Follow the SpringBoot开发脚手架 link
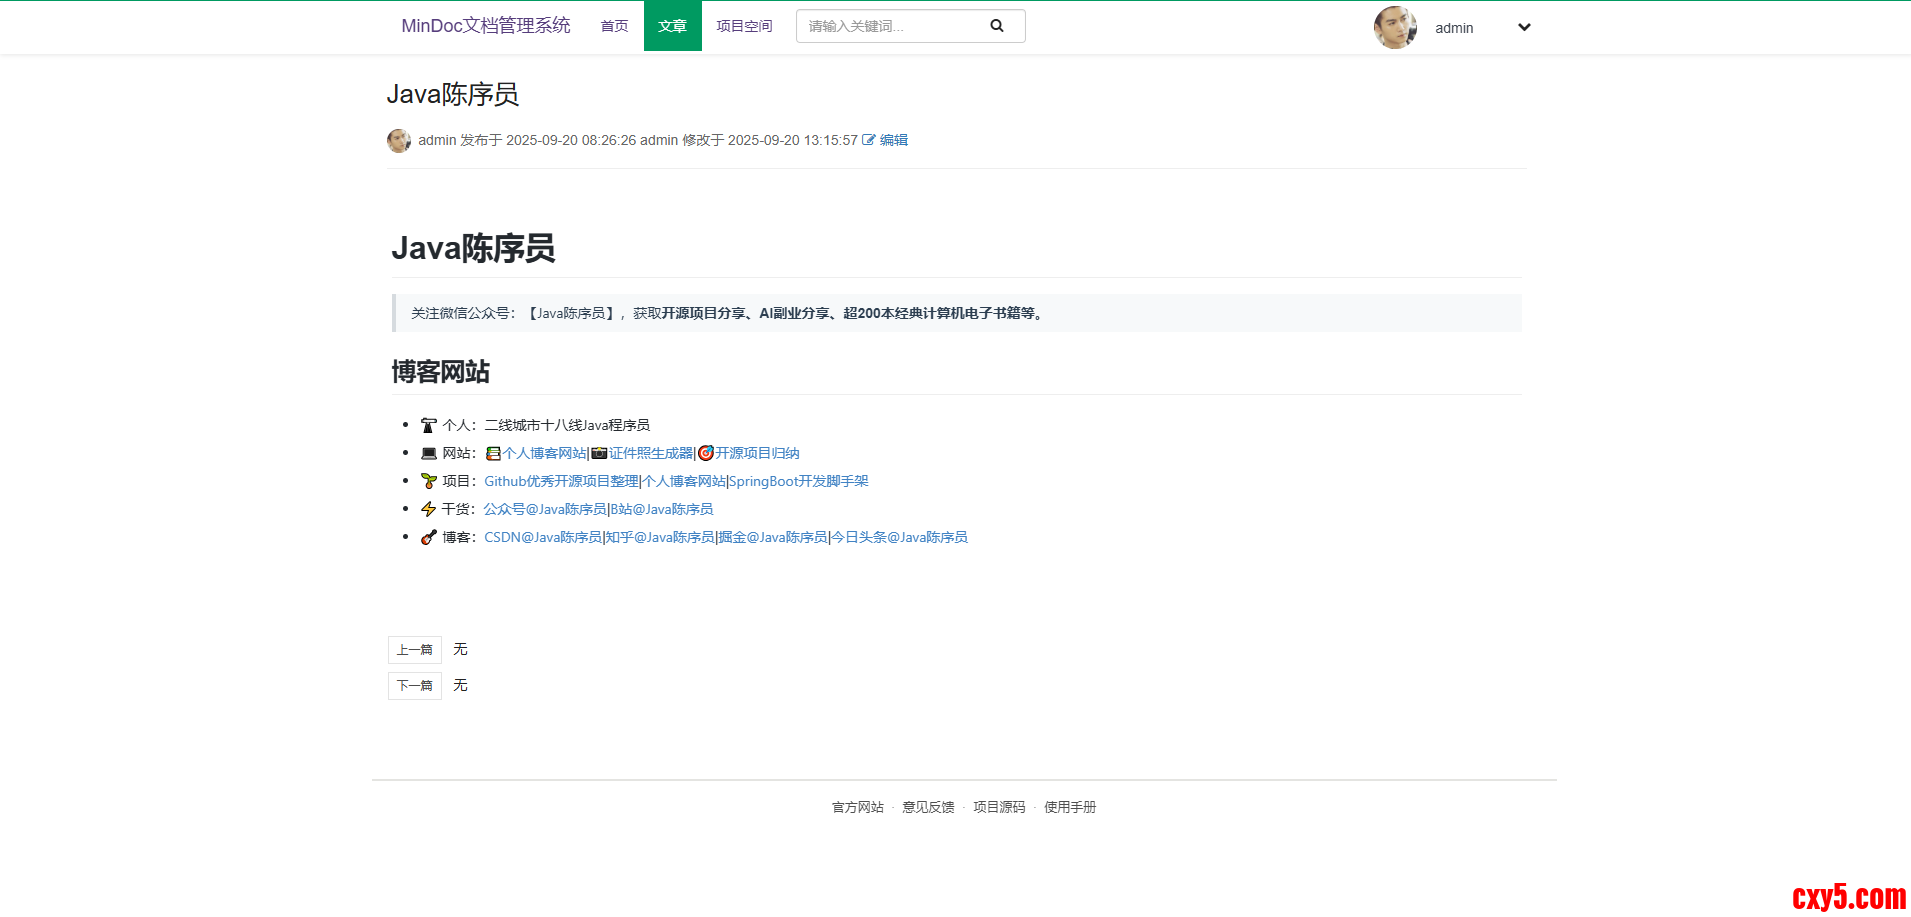 click(x=798, y=482)
